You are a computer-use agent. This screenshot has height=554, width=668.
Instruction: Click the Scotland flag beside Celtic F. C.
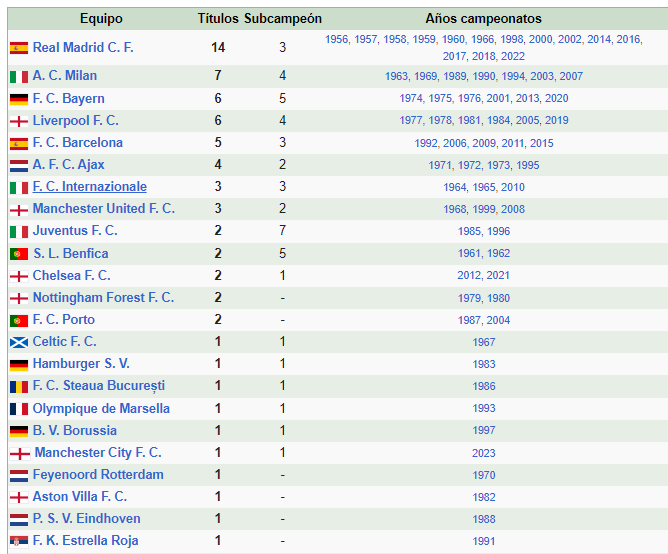click(x=19, y=342)
